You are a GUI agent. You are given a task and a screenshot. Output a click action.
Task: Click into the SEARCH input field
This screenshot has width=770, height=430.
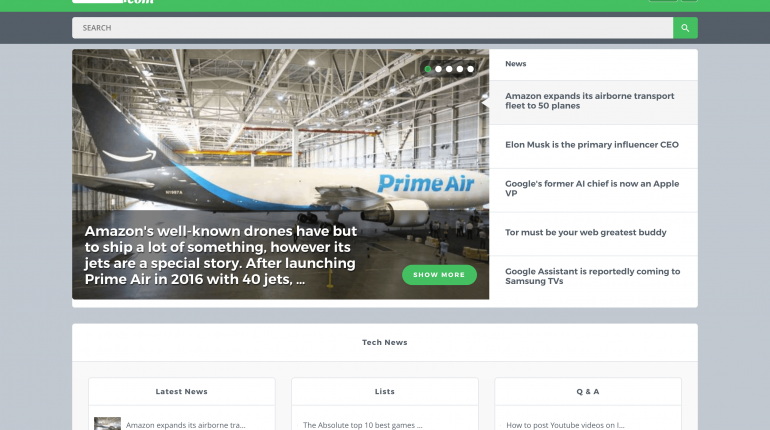coord(372,28)
